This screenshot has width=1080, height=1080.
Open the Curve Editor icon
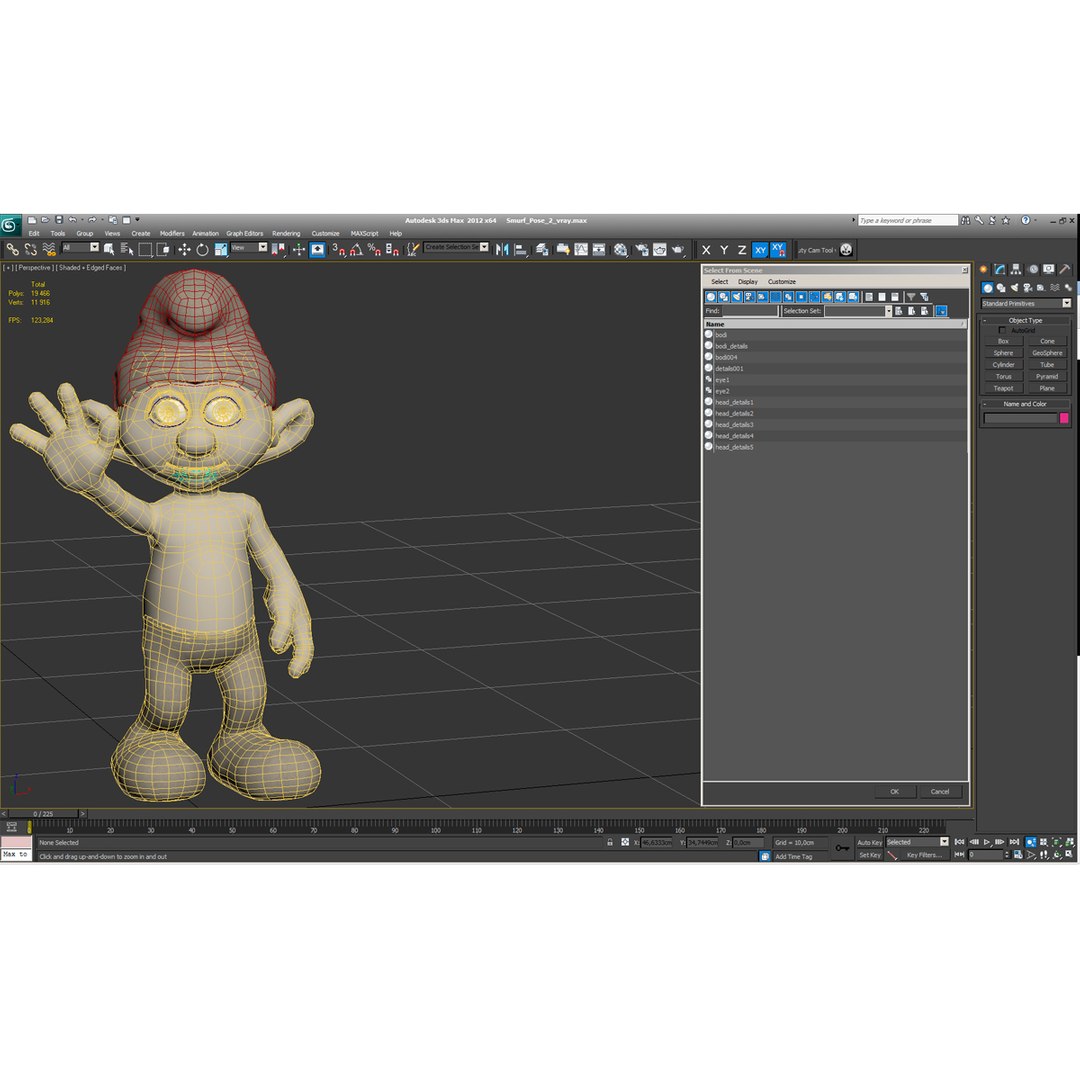(581, 249)
